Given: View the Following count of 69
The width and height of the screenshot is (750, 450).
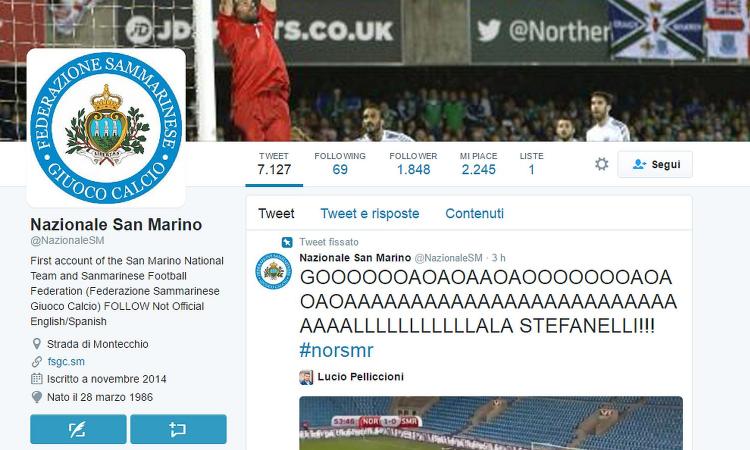Looking at the screenshot, I should click(x=340, y=164).
